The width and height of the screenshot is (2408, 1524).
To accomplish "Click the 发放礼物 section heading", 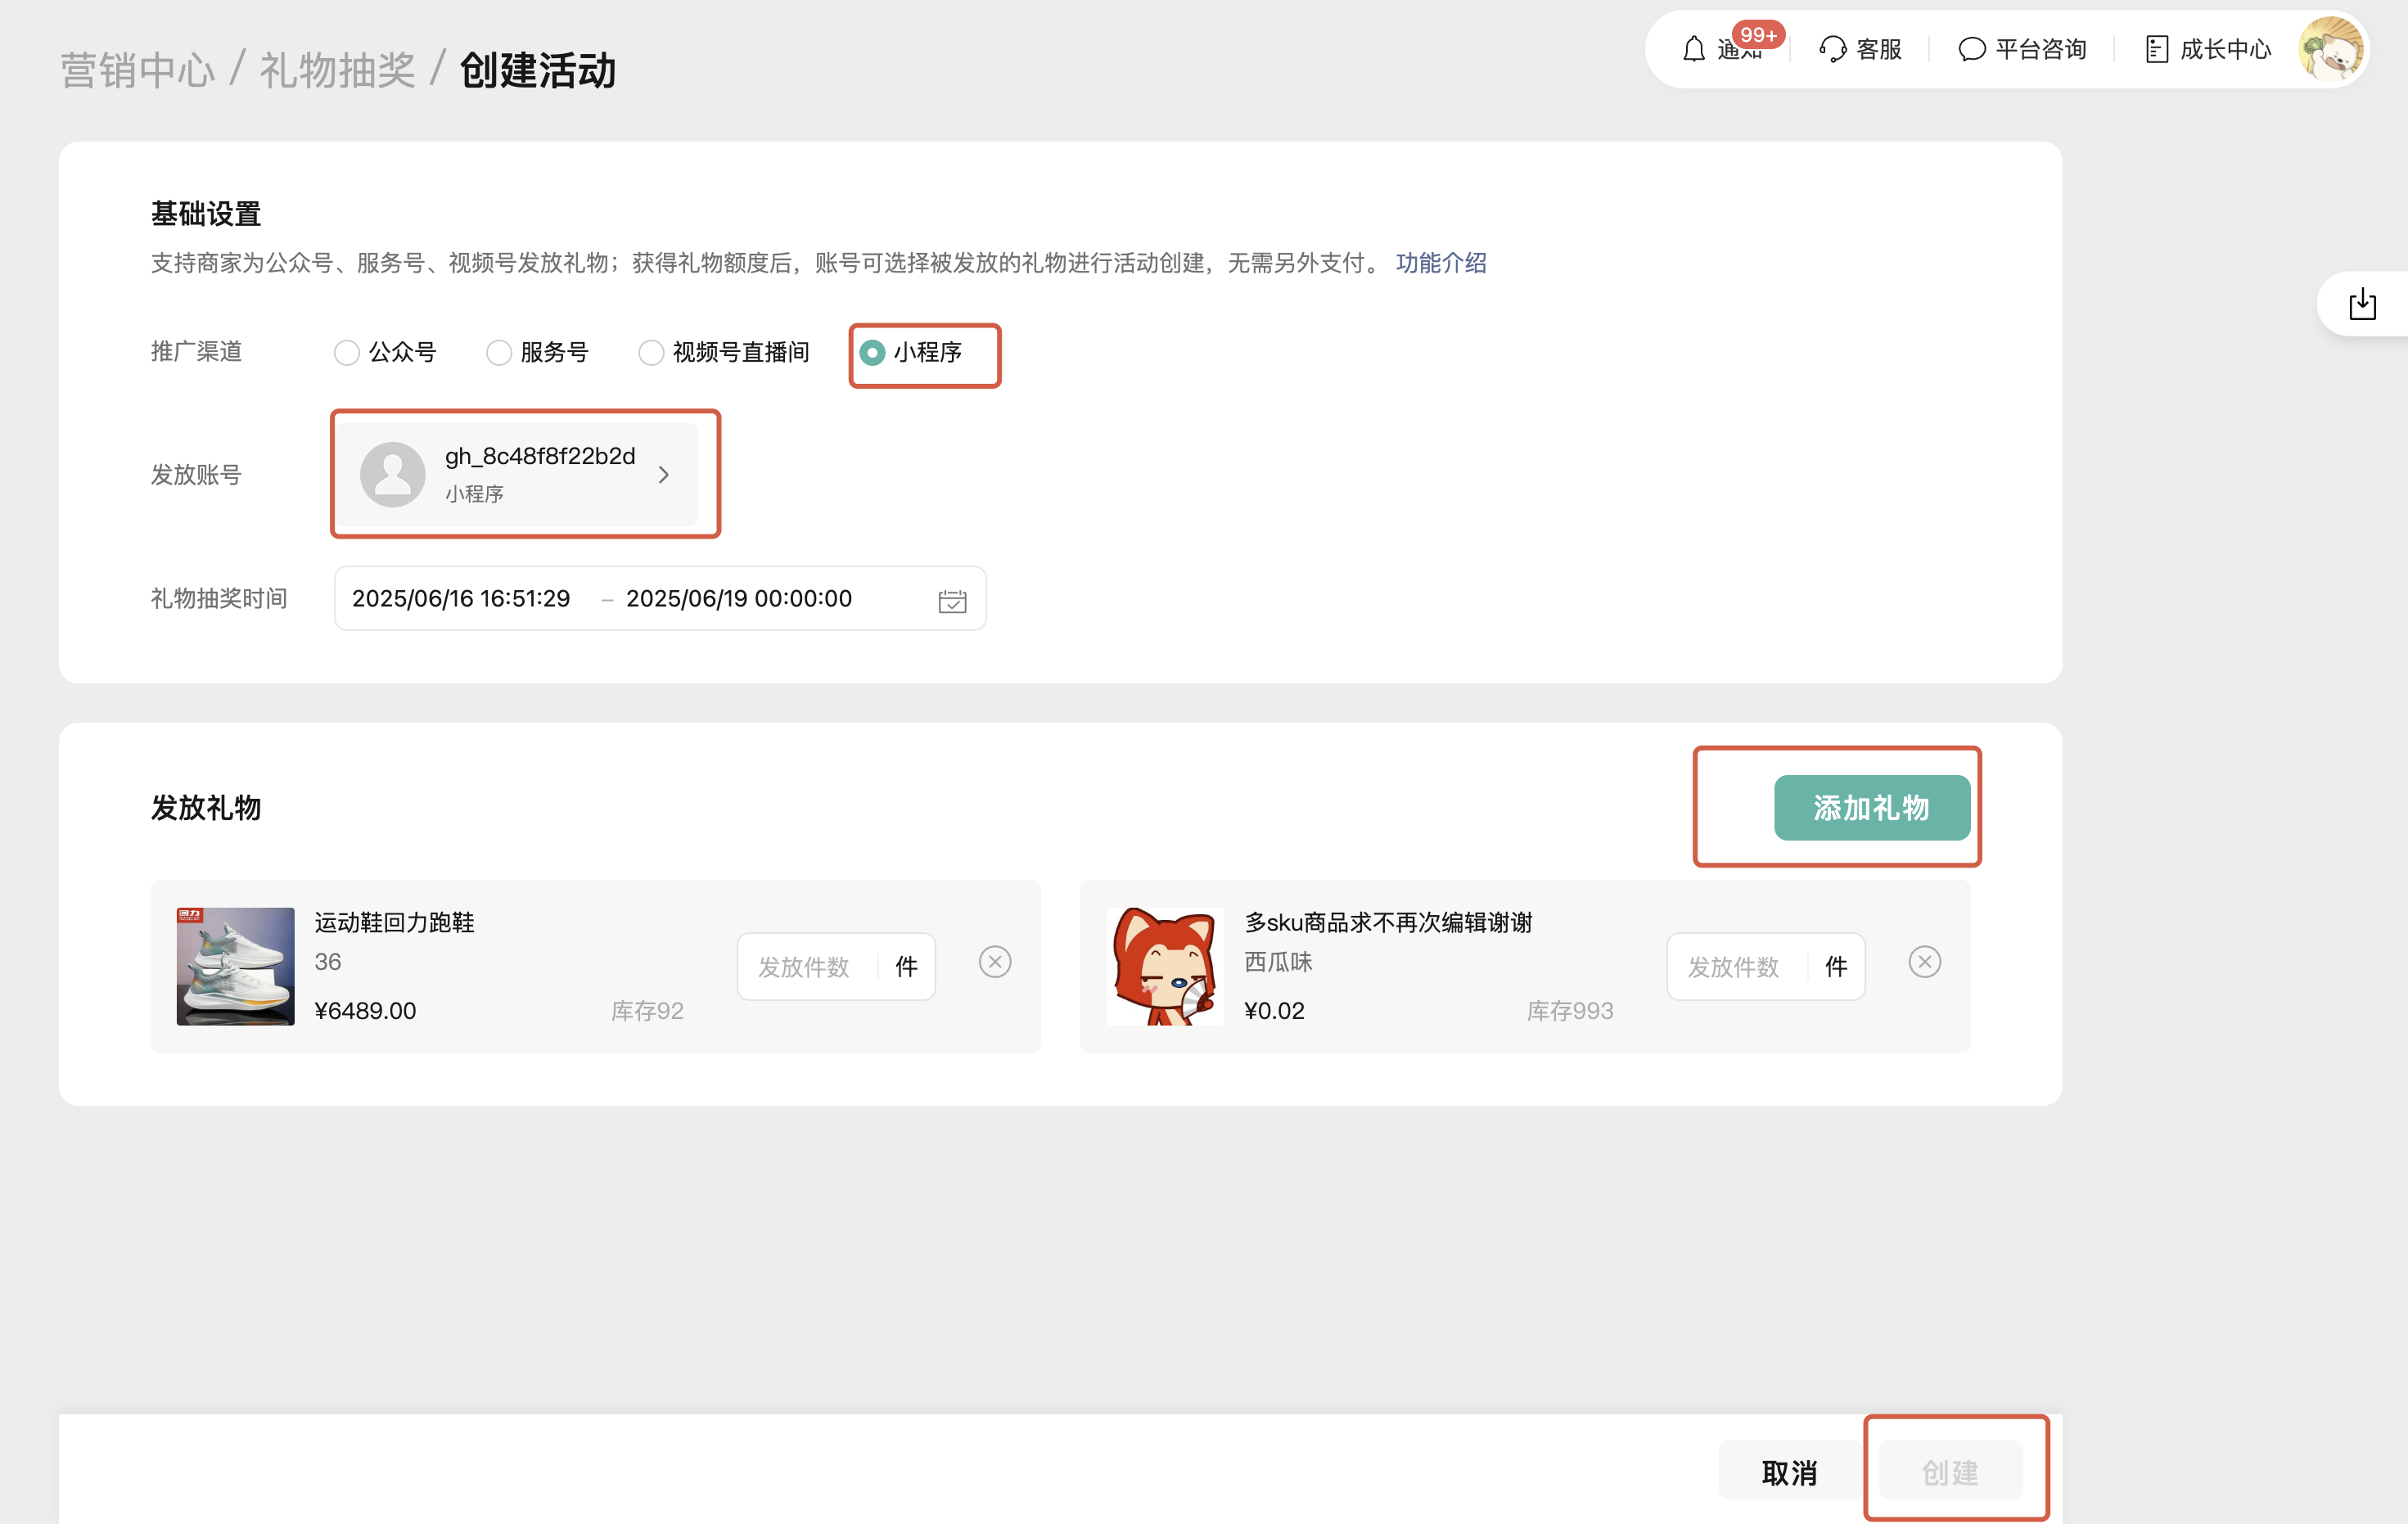I will (206, 808).
